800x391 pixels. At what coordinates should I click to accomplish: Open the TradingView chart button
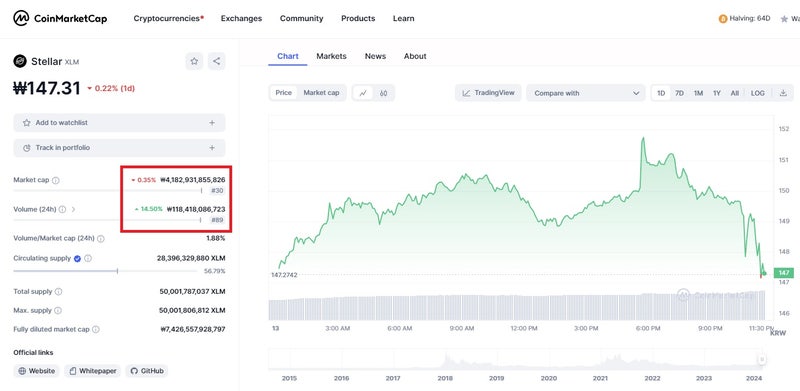click(x=488, y=93)
